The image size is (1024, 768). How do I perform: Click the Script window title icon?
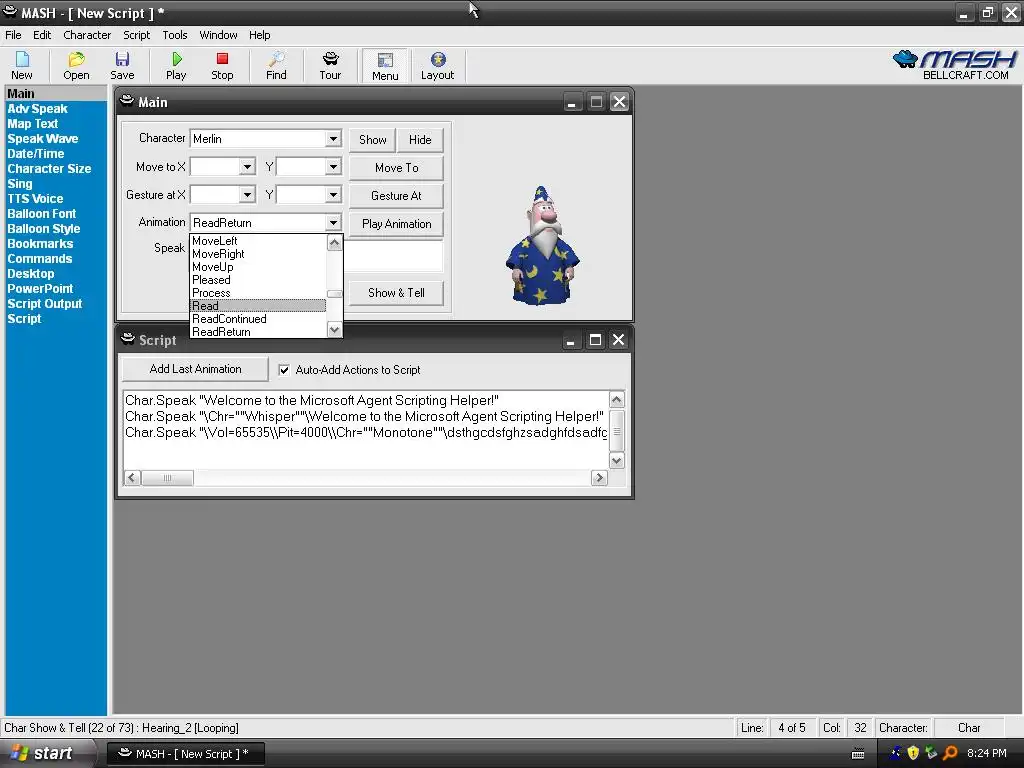pyautogui.click(x=128, y=339)
